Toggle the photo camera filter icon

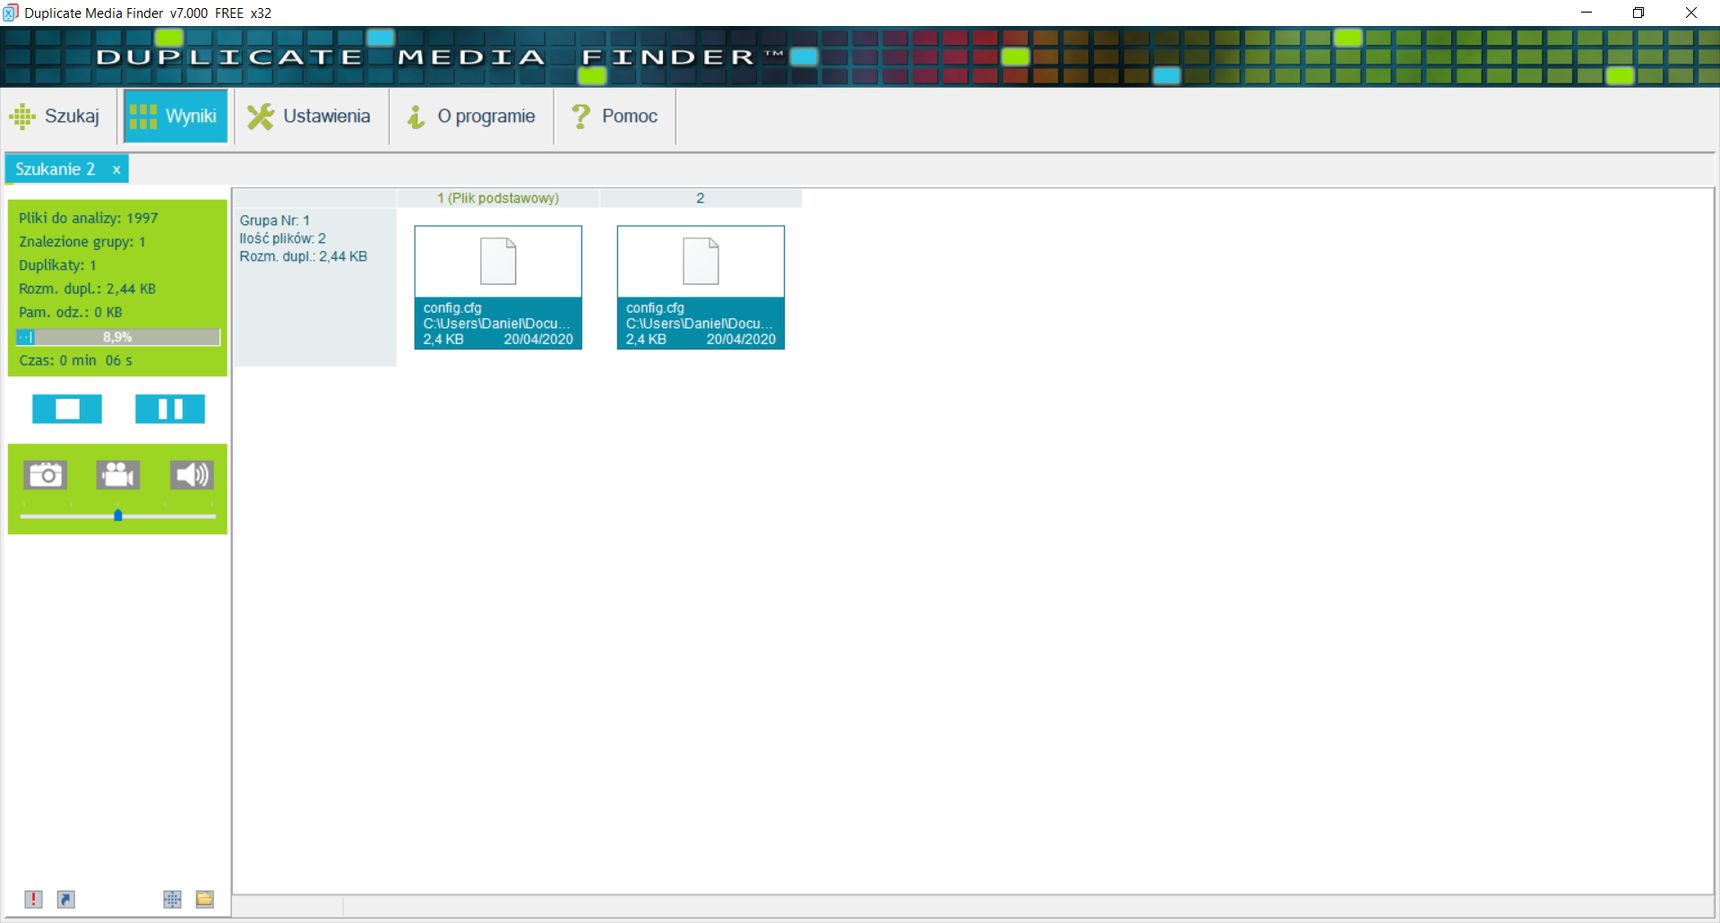pyautogui.click(x=46, y=475)
